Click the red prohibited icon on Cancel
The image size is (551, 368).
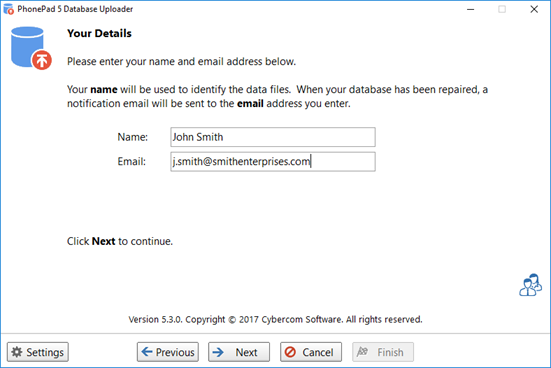point(290,352)
